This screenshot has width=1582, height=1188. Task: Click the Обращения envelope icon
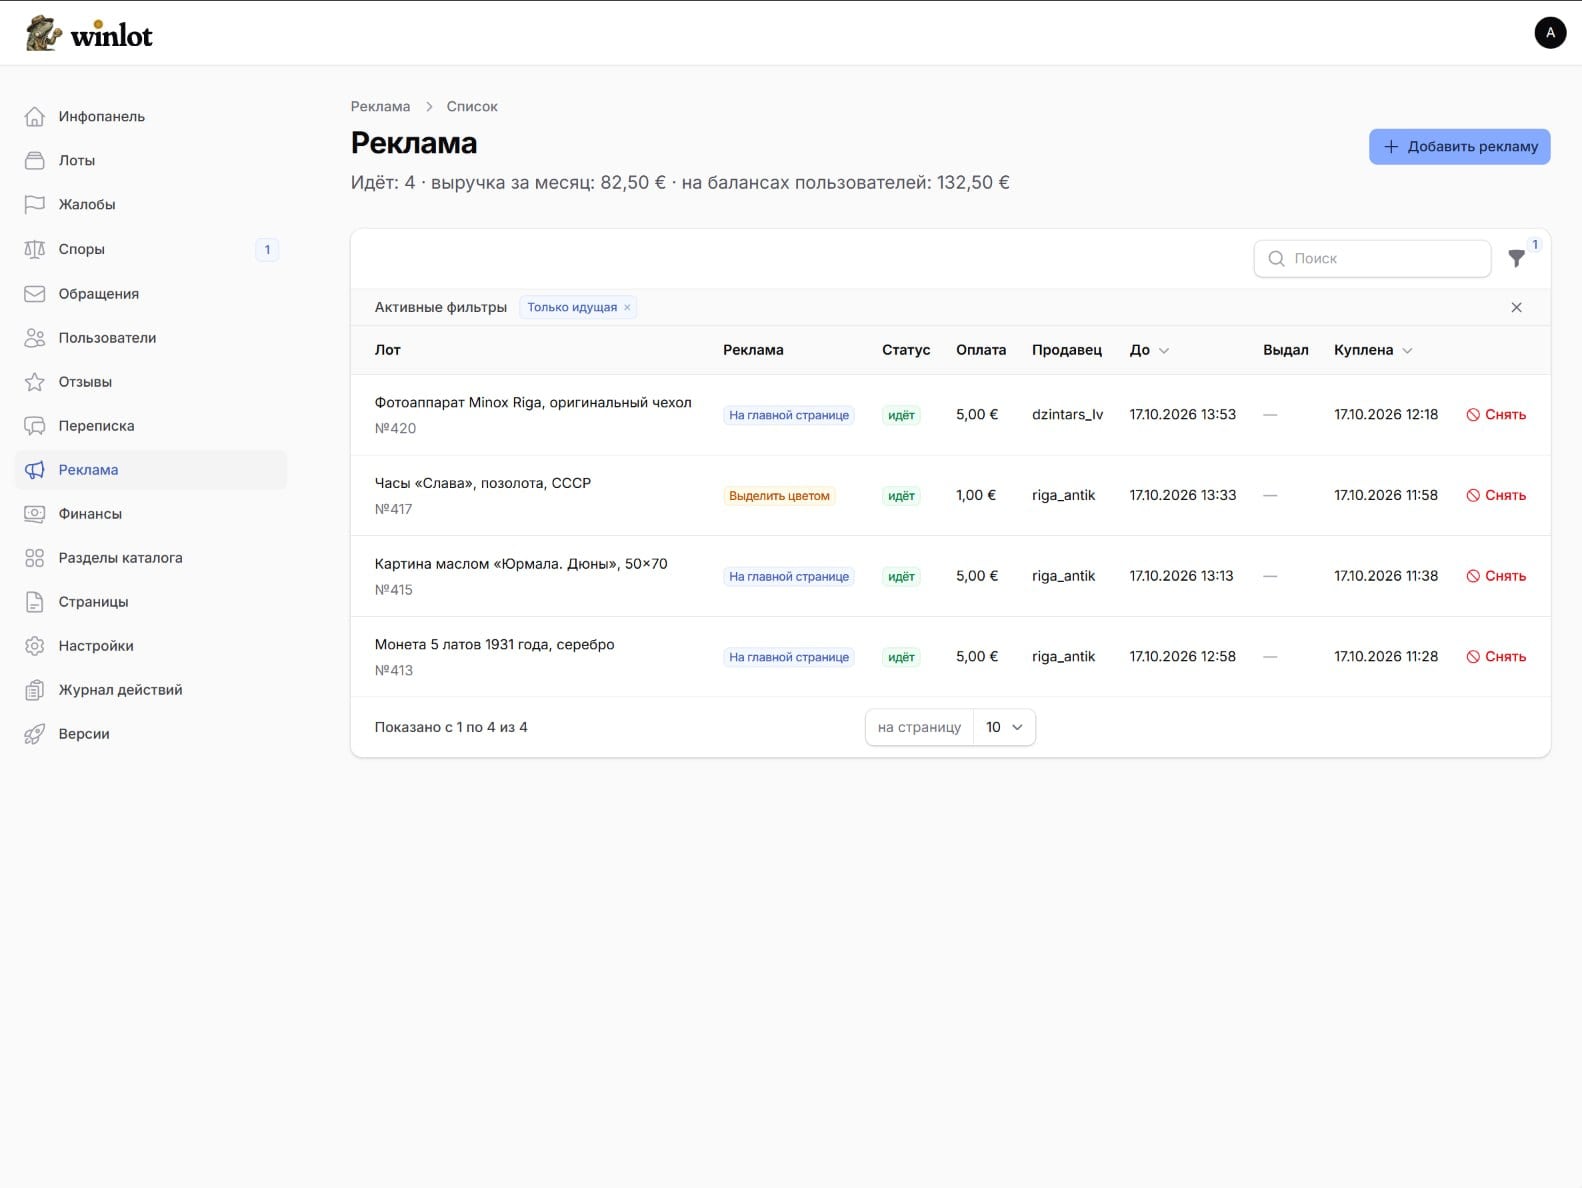(34, 293)
